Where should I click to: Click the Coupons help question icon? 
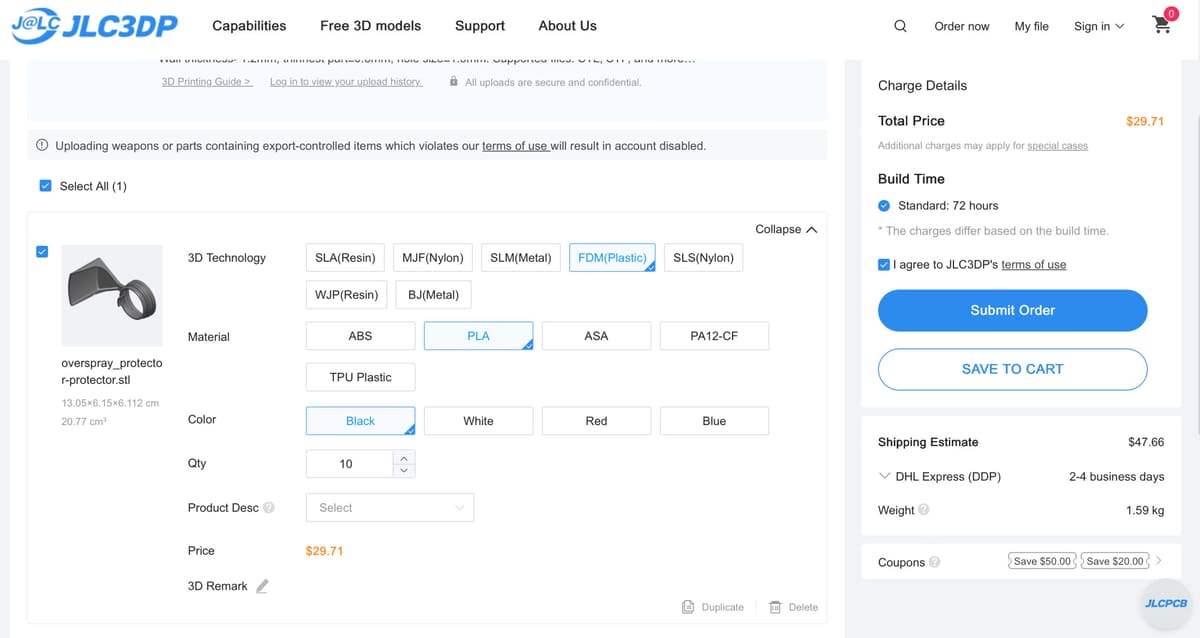point(934,562)
